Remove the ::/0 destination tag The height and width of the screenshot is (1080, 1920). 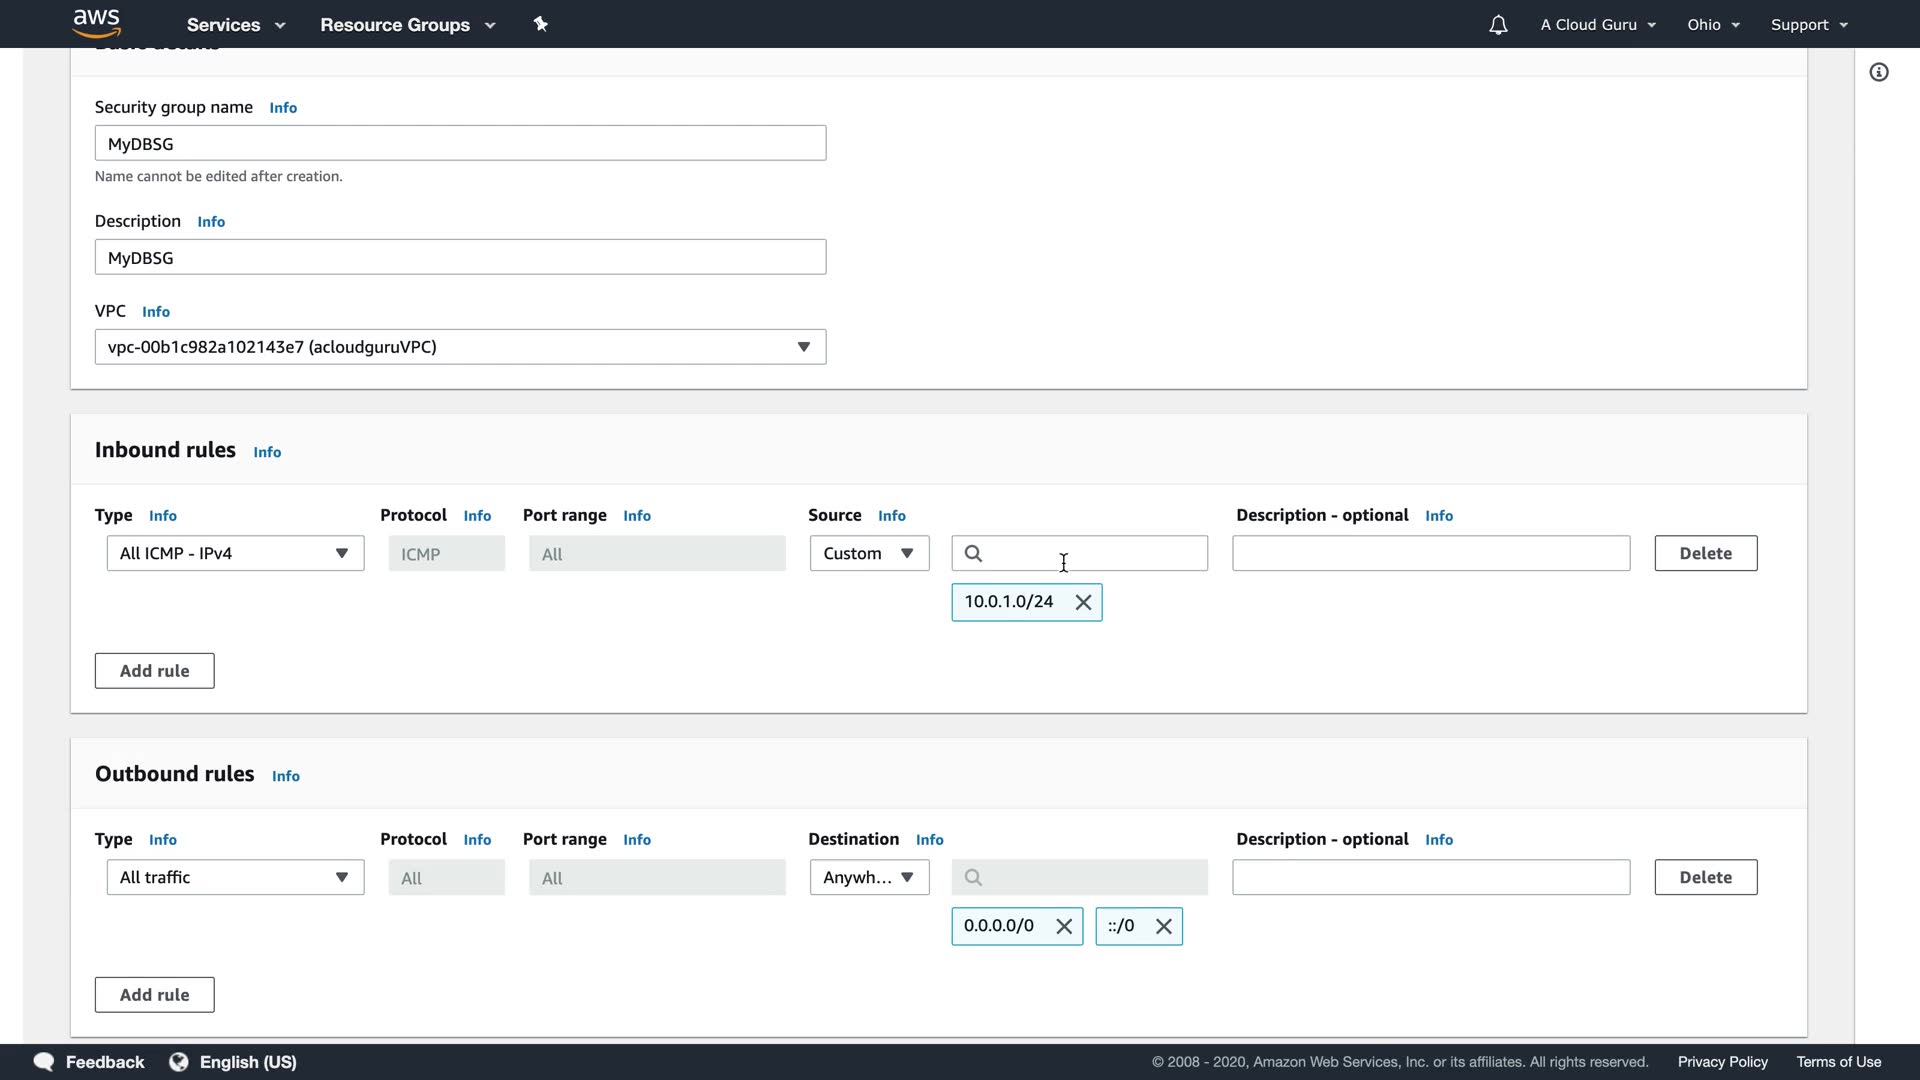[x=1163, y=926]
